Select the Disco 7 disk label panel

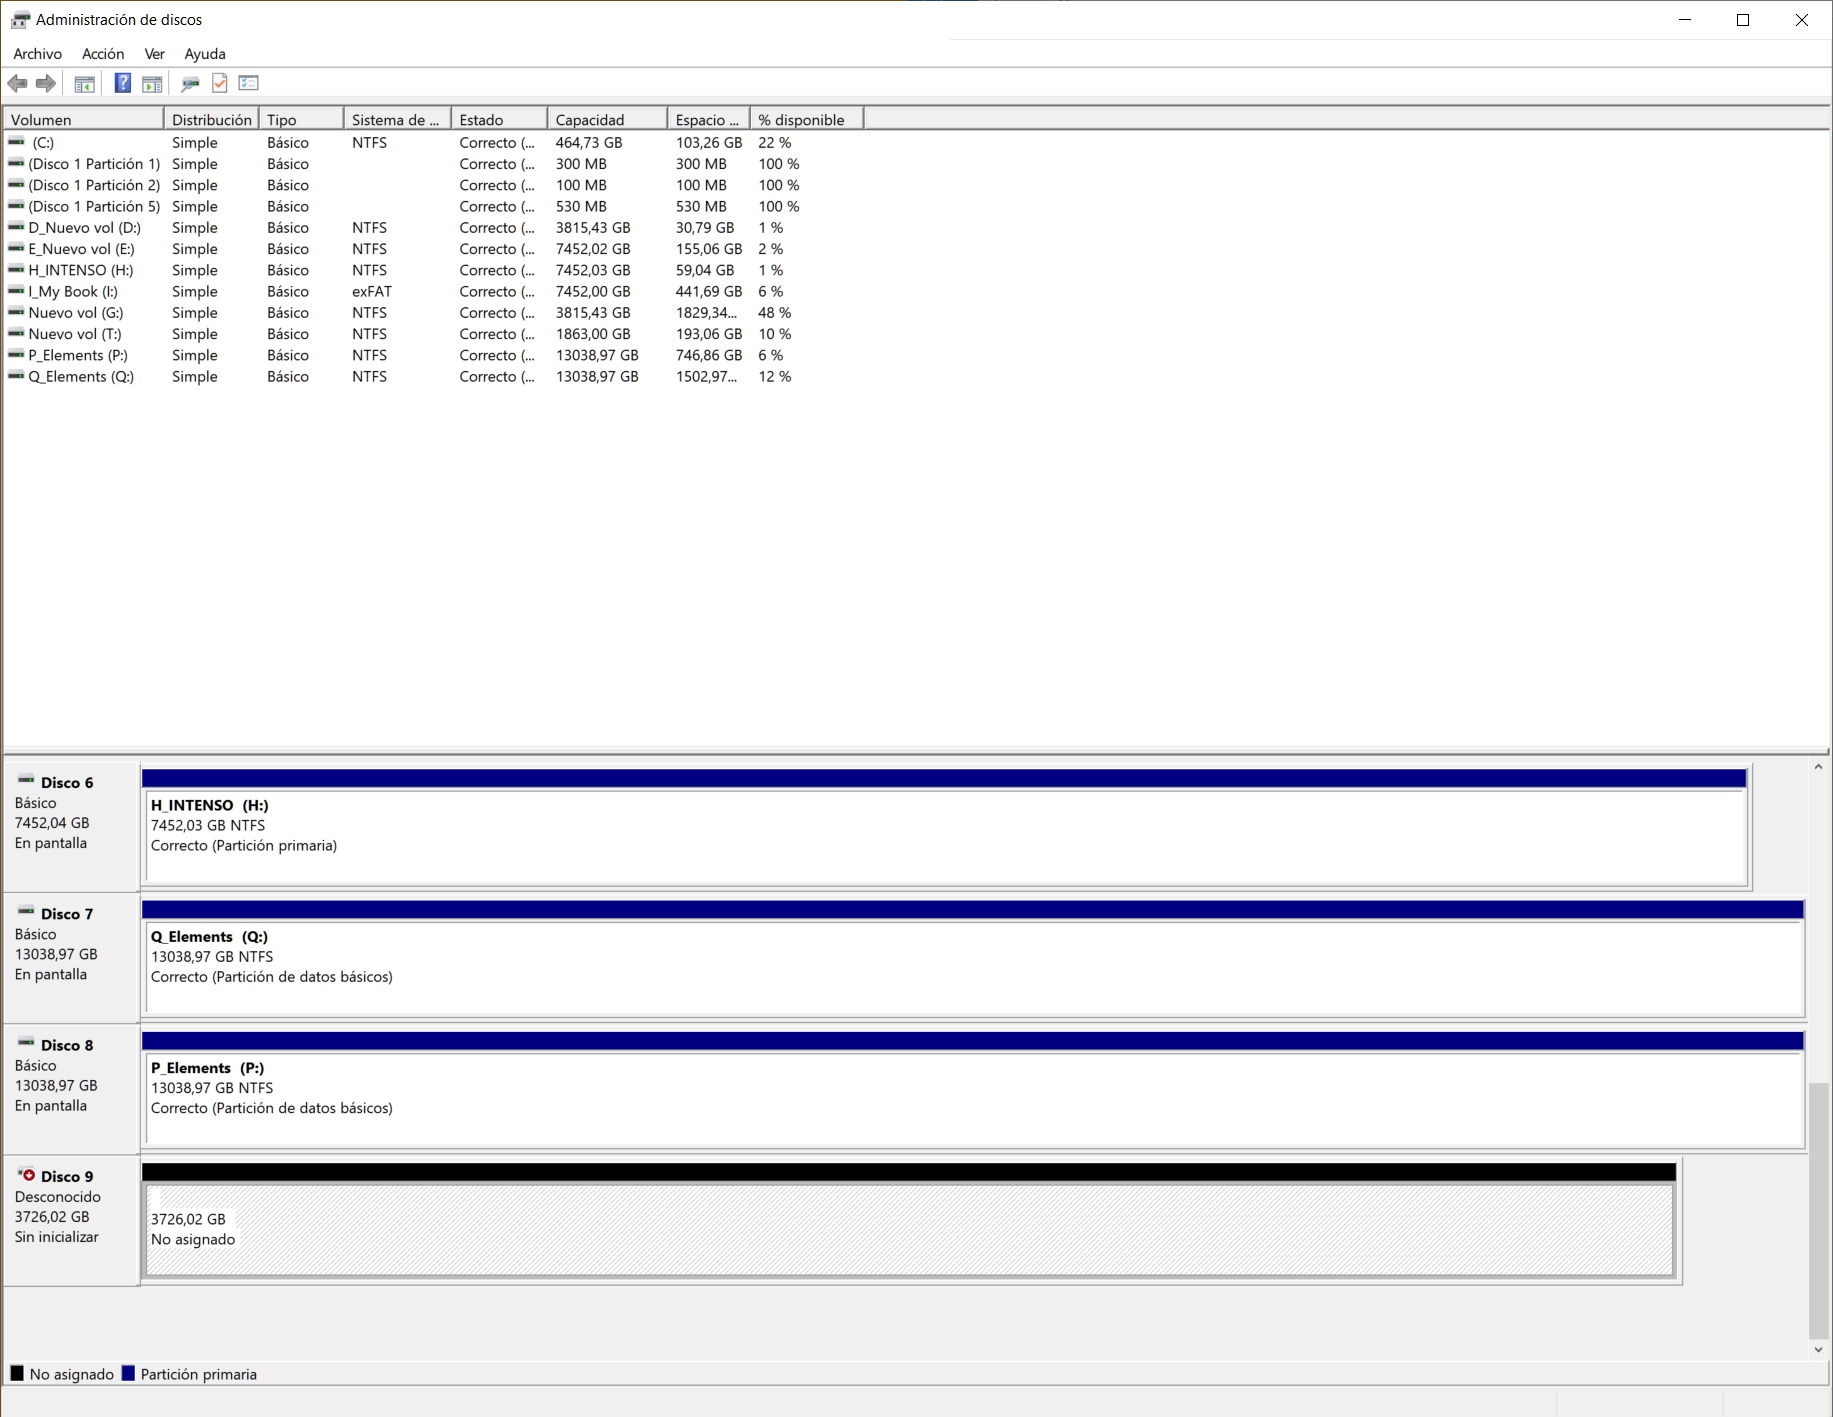click(70, 955)
